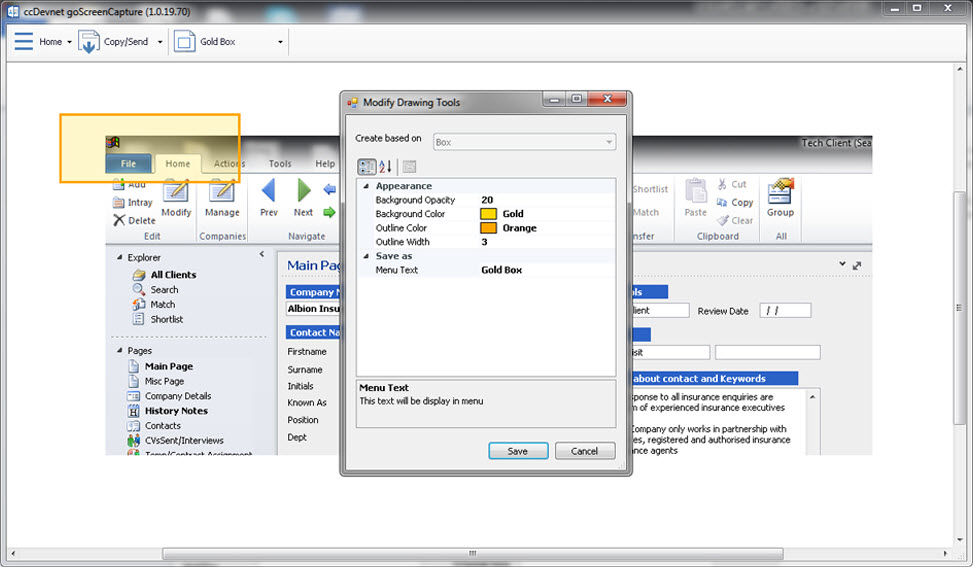Click the green Next arrow icon

point(304,190)
